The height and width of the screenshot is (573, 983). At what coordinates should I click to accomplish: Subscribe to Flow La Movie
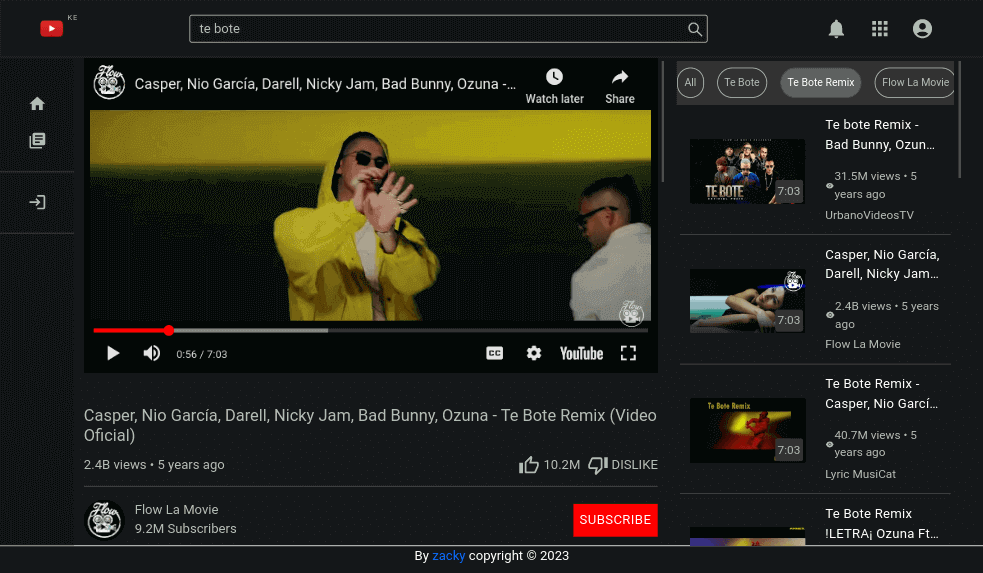pyautogui.click(x=615, y=520)
